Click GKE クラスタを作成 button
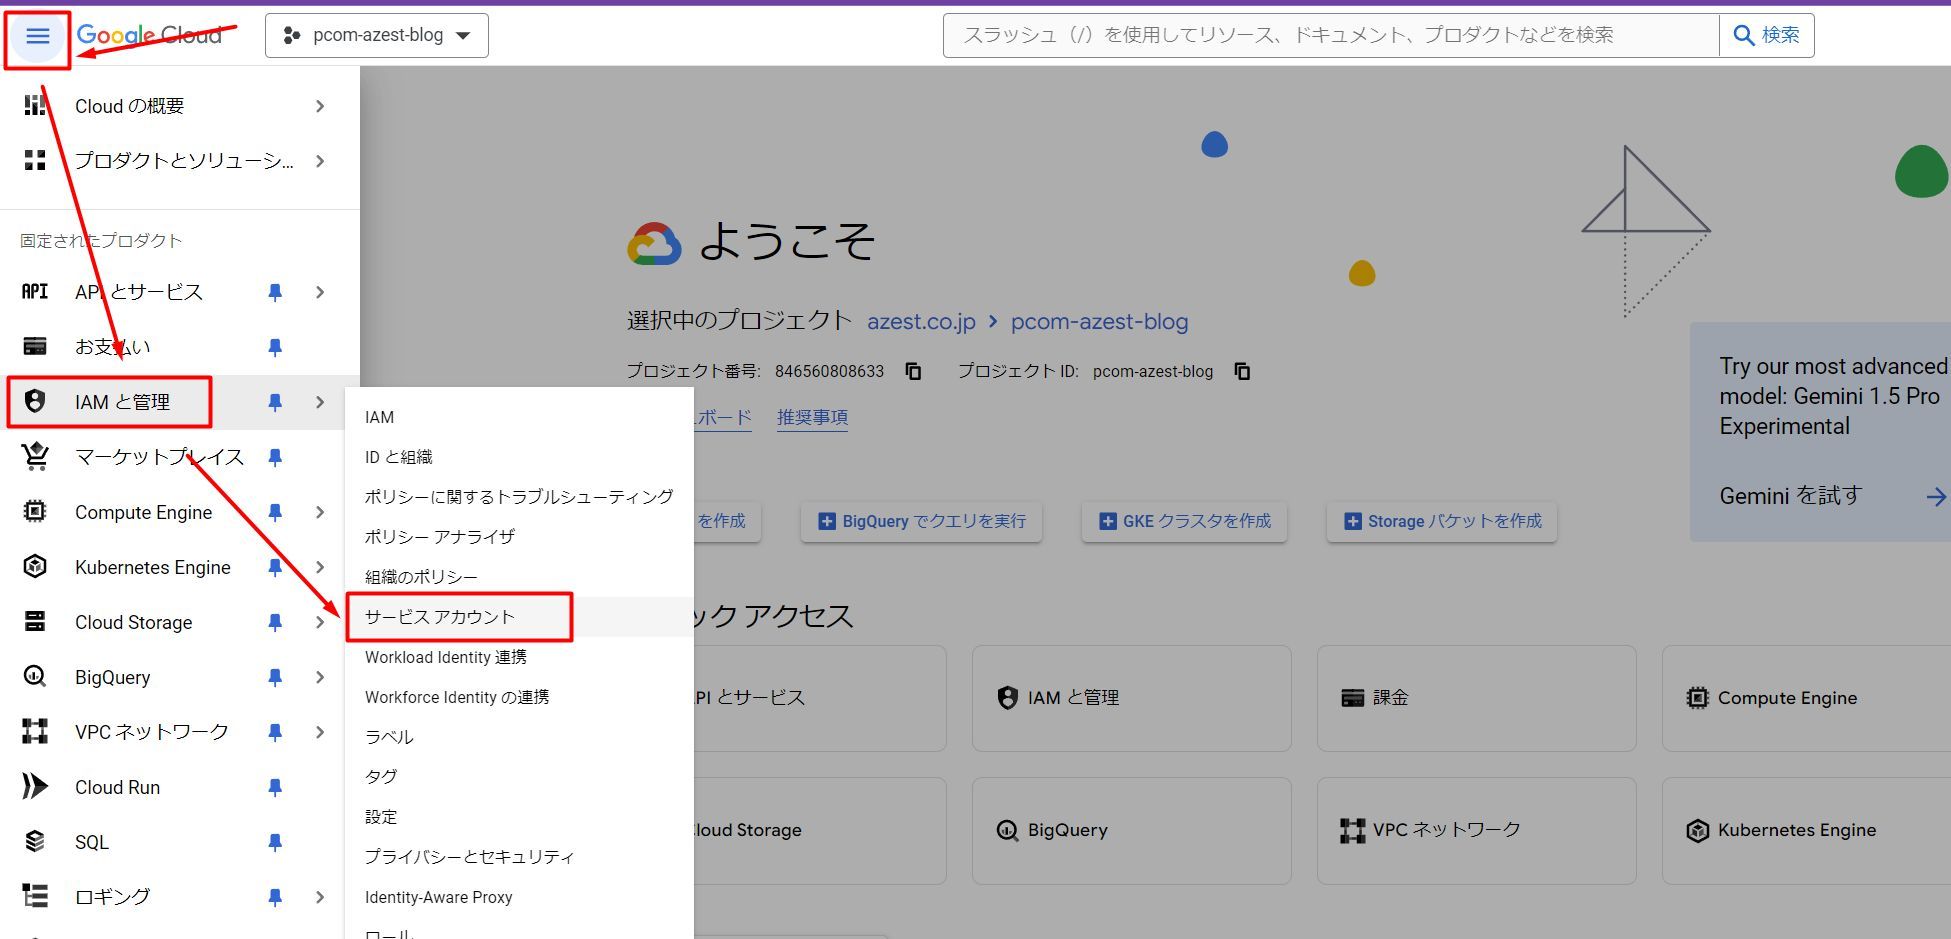The image size is (1951, 939). pos(1184,521)
